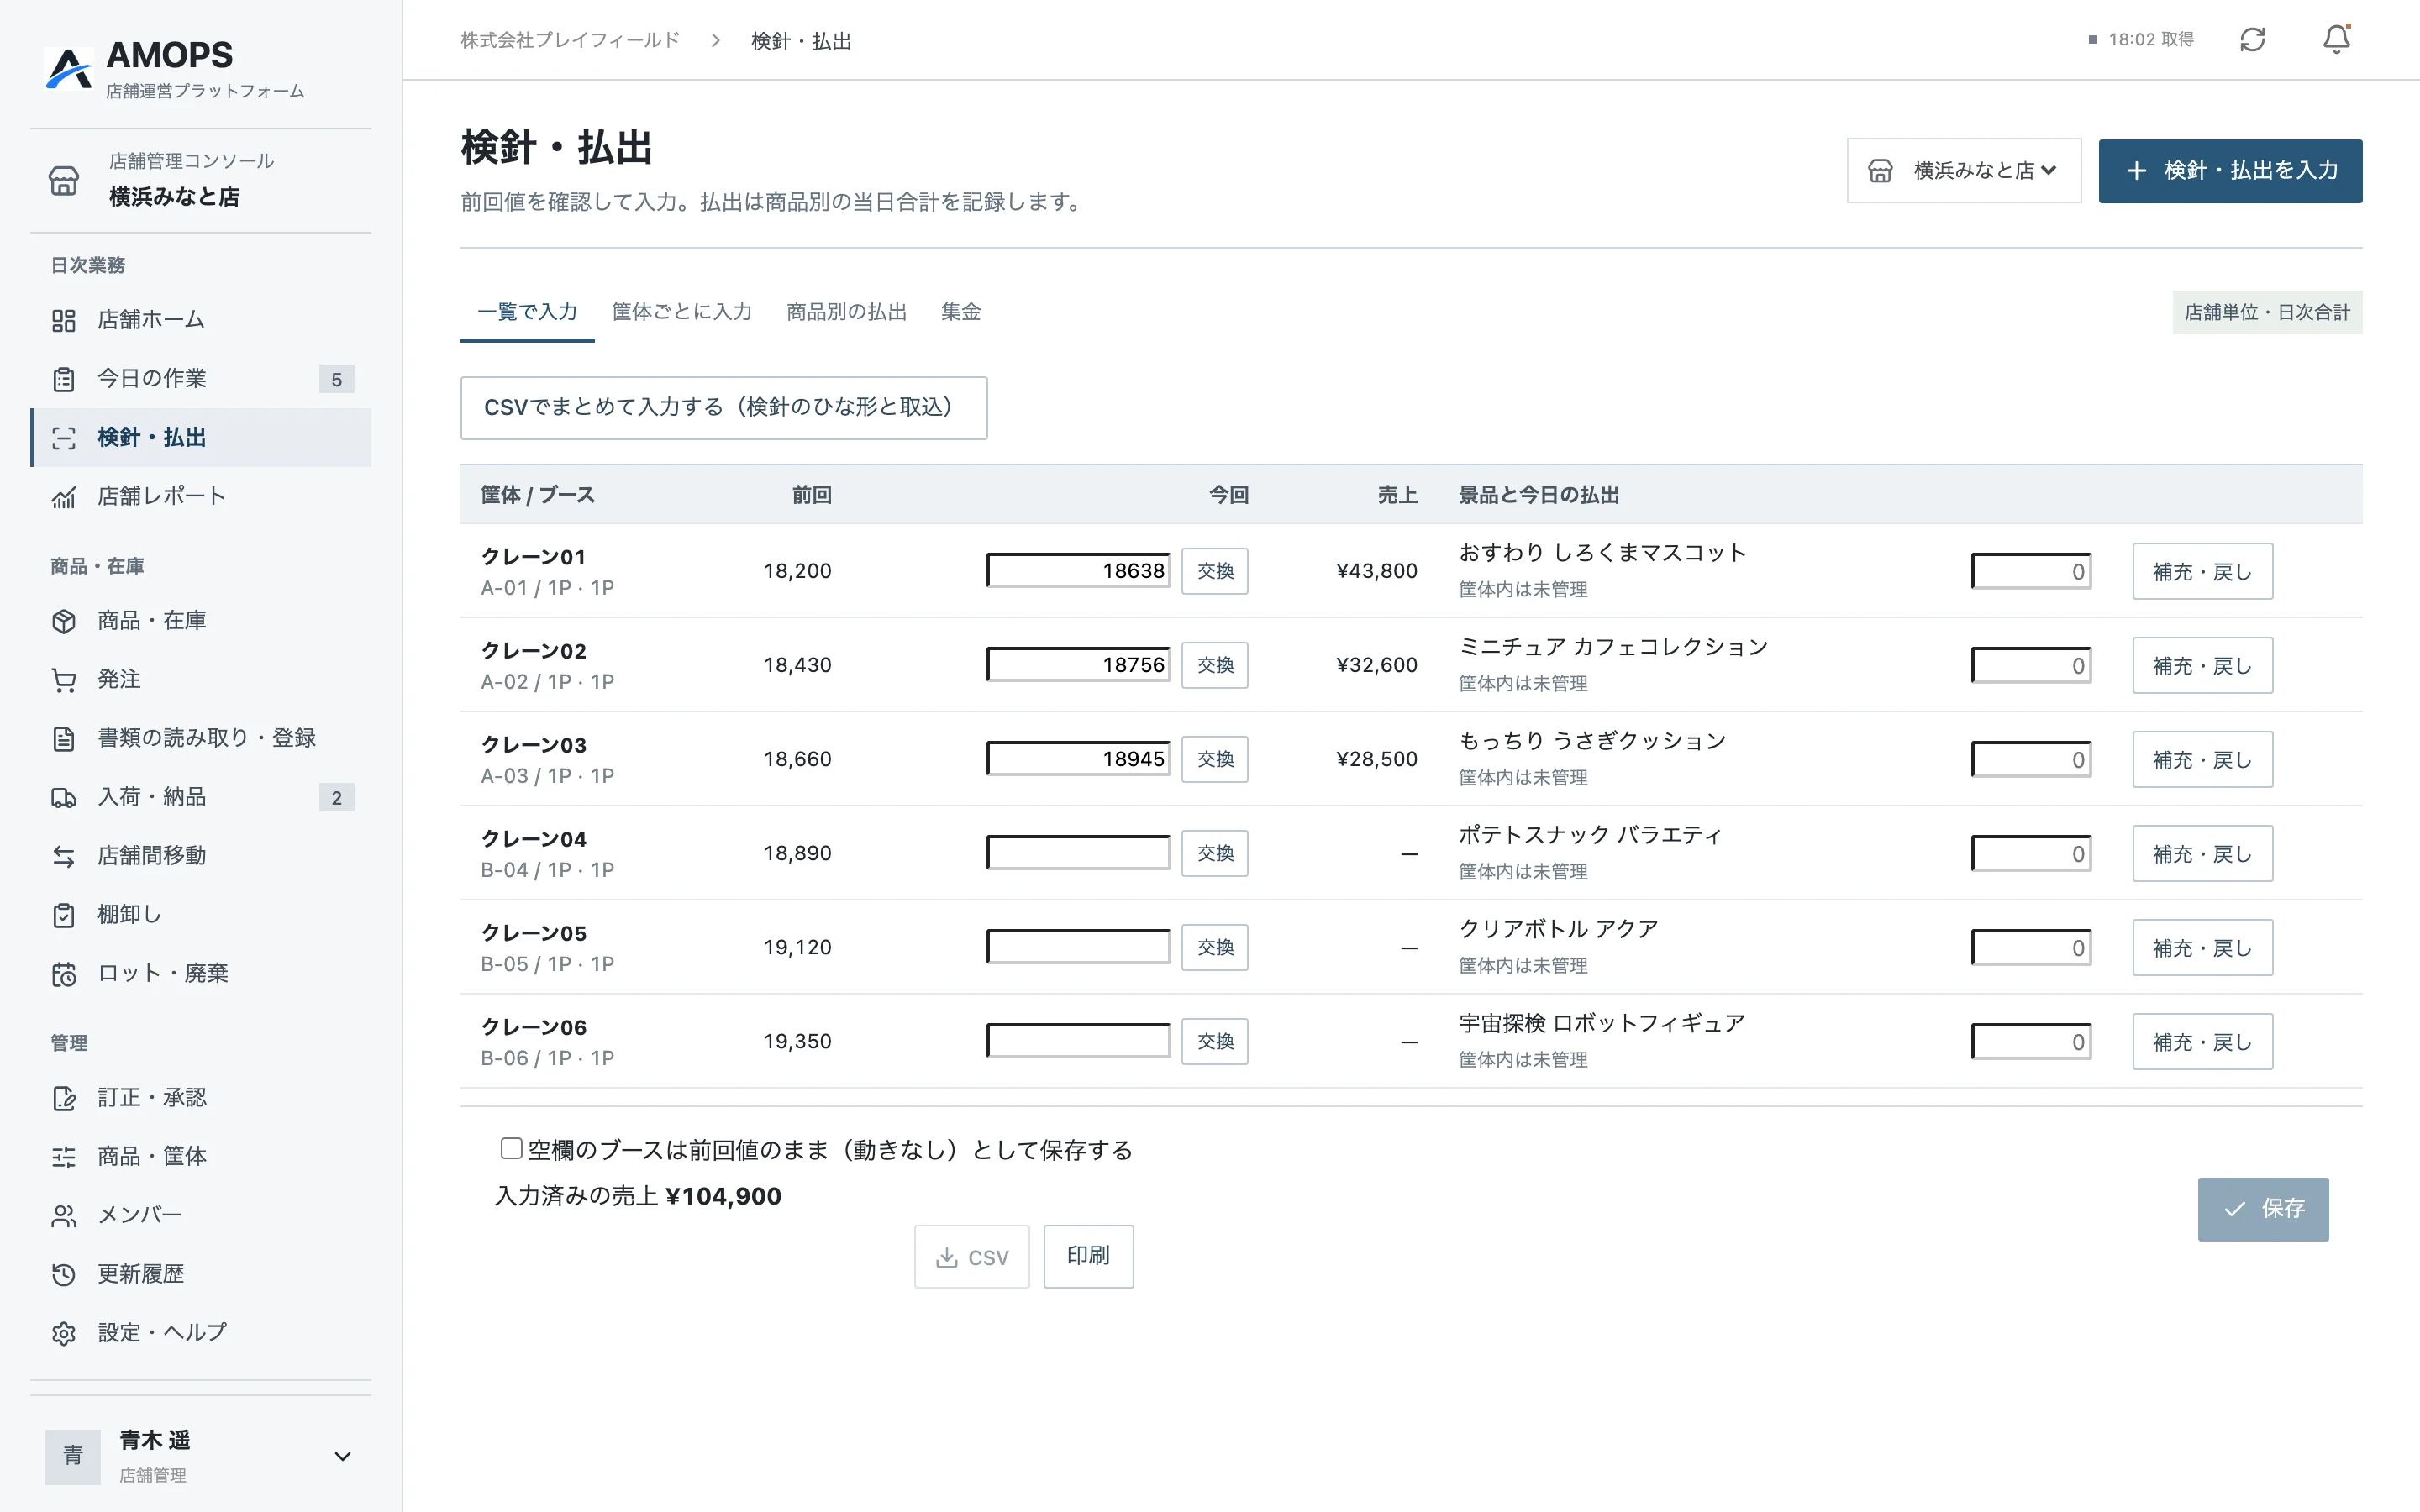Go to 今日の作業 in sidebar
This screenshot has width=2420, height=1512.
201,379
